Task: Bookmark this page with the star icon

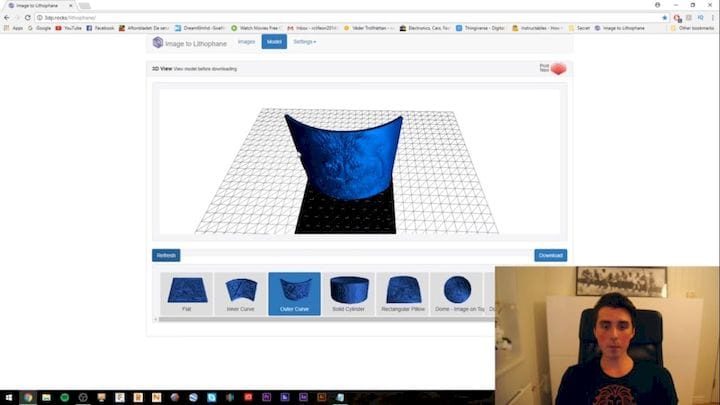Action: (x=664, y=17)
